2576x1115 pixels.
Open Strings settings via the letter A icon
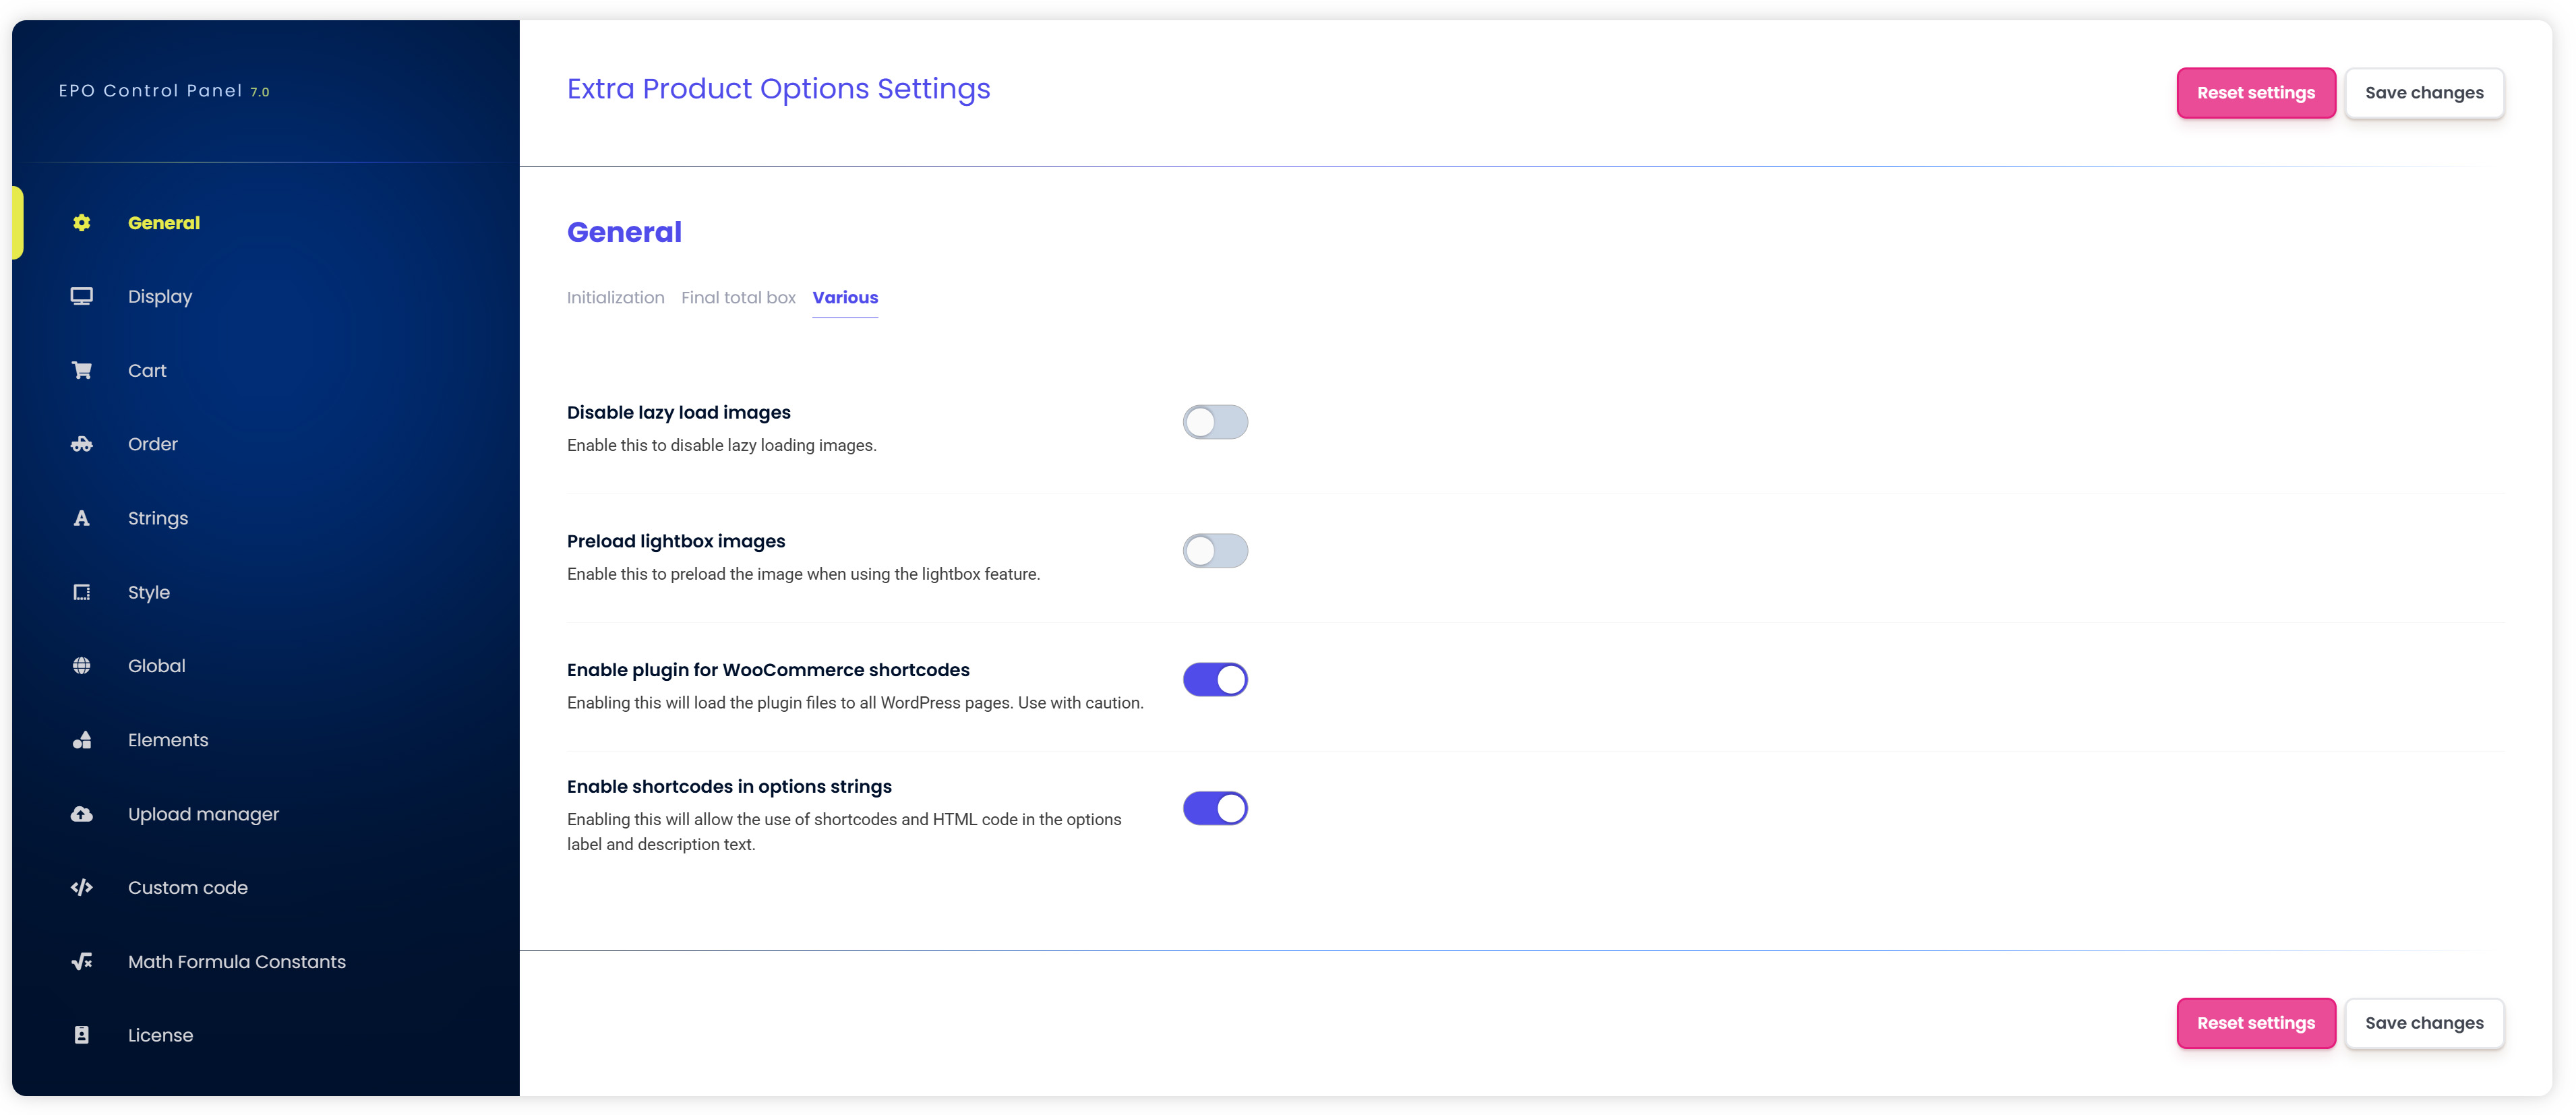pyautogui.click(x=81, y=518)
